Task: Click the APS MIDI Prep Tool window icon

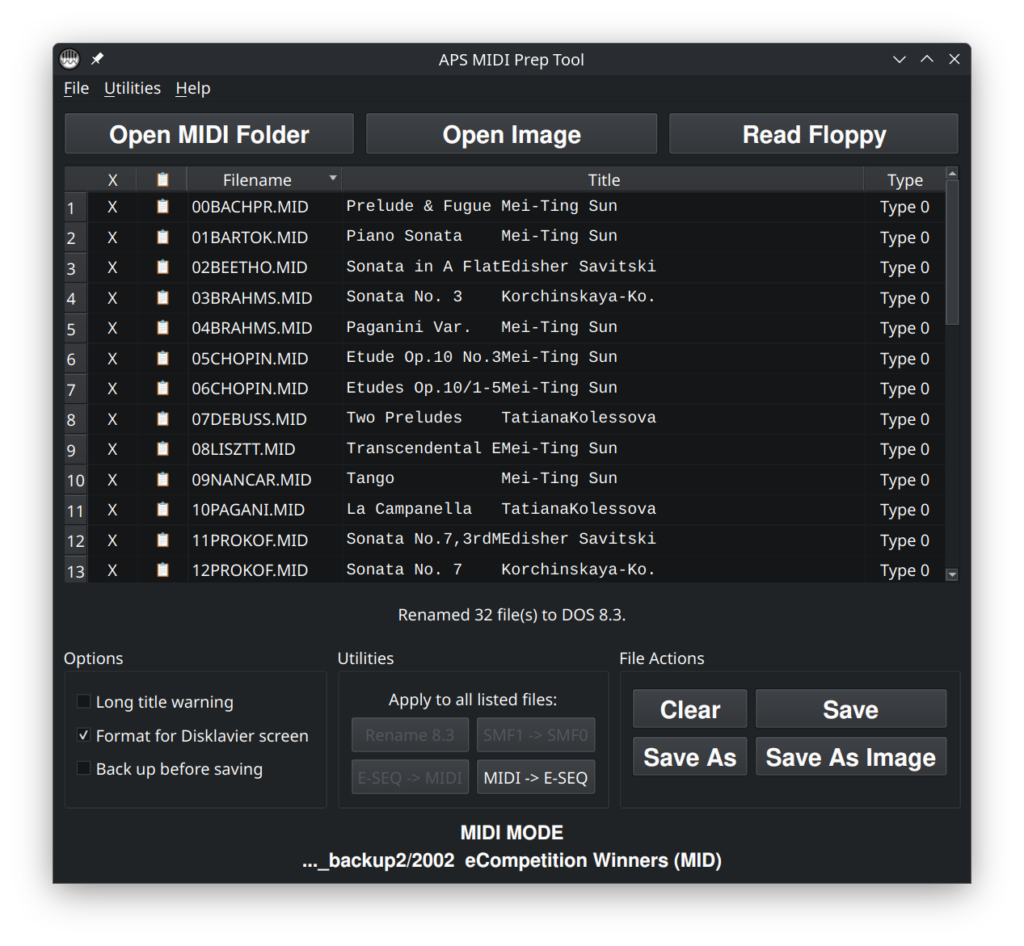Action: coord(68,58)
